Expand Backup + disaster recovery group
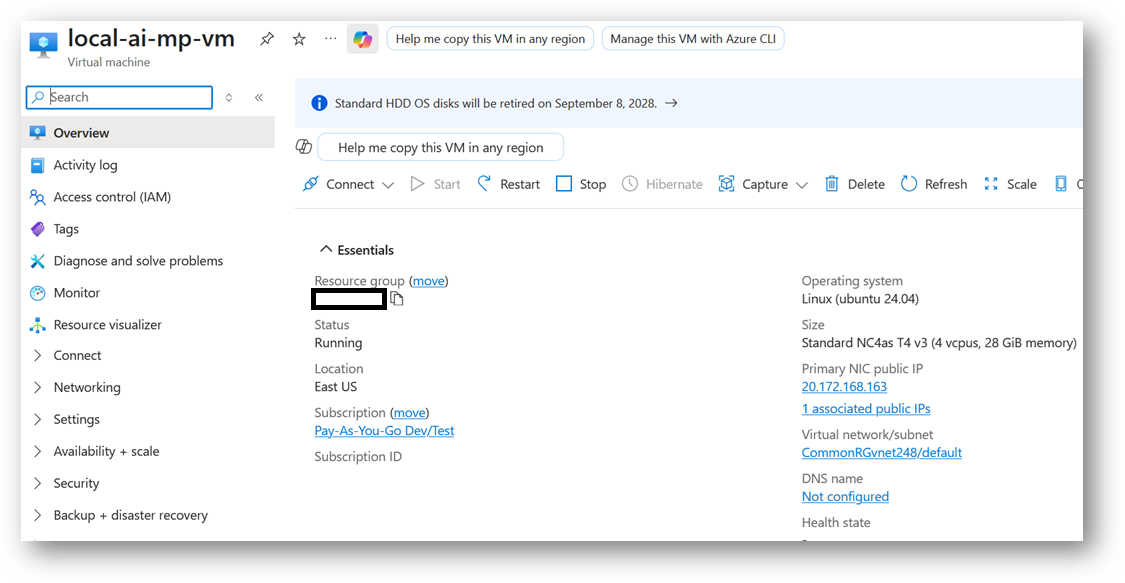The height and width of the screenshot is (583, 1125). click(x=37, y=515)
